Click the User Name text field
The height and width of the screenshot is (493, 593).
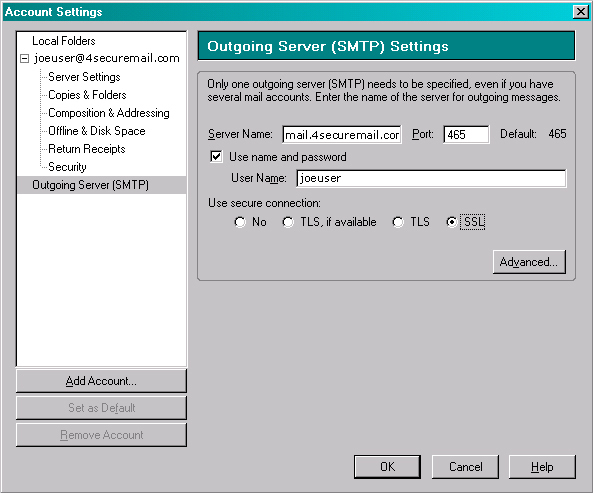pos(431,178)
